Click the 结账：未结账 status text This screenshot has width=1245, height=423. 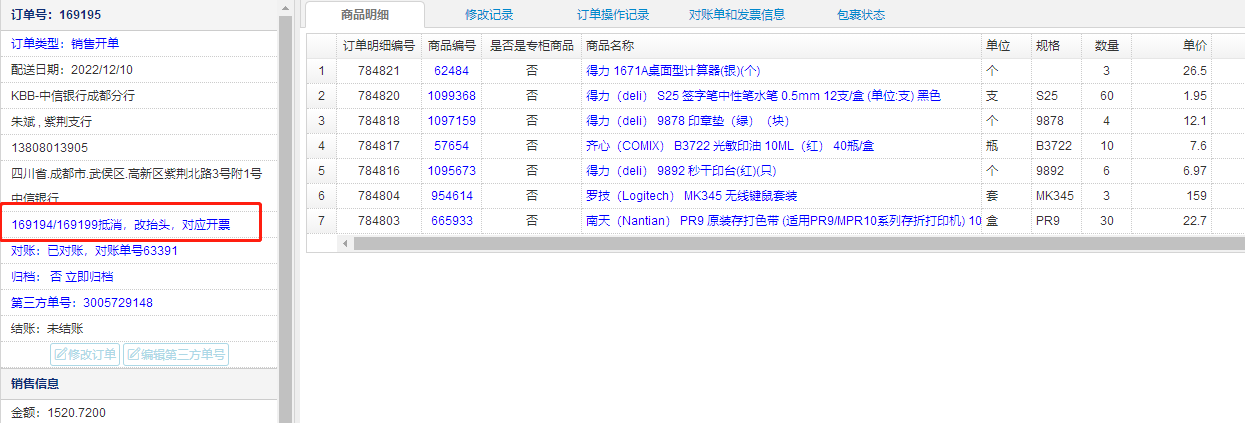(47, 328)
